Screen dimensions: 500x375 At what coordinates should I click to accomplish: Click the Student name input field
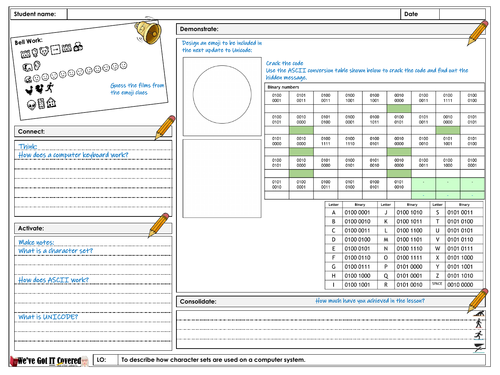233,14
